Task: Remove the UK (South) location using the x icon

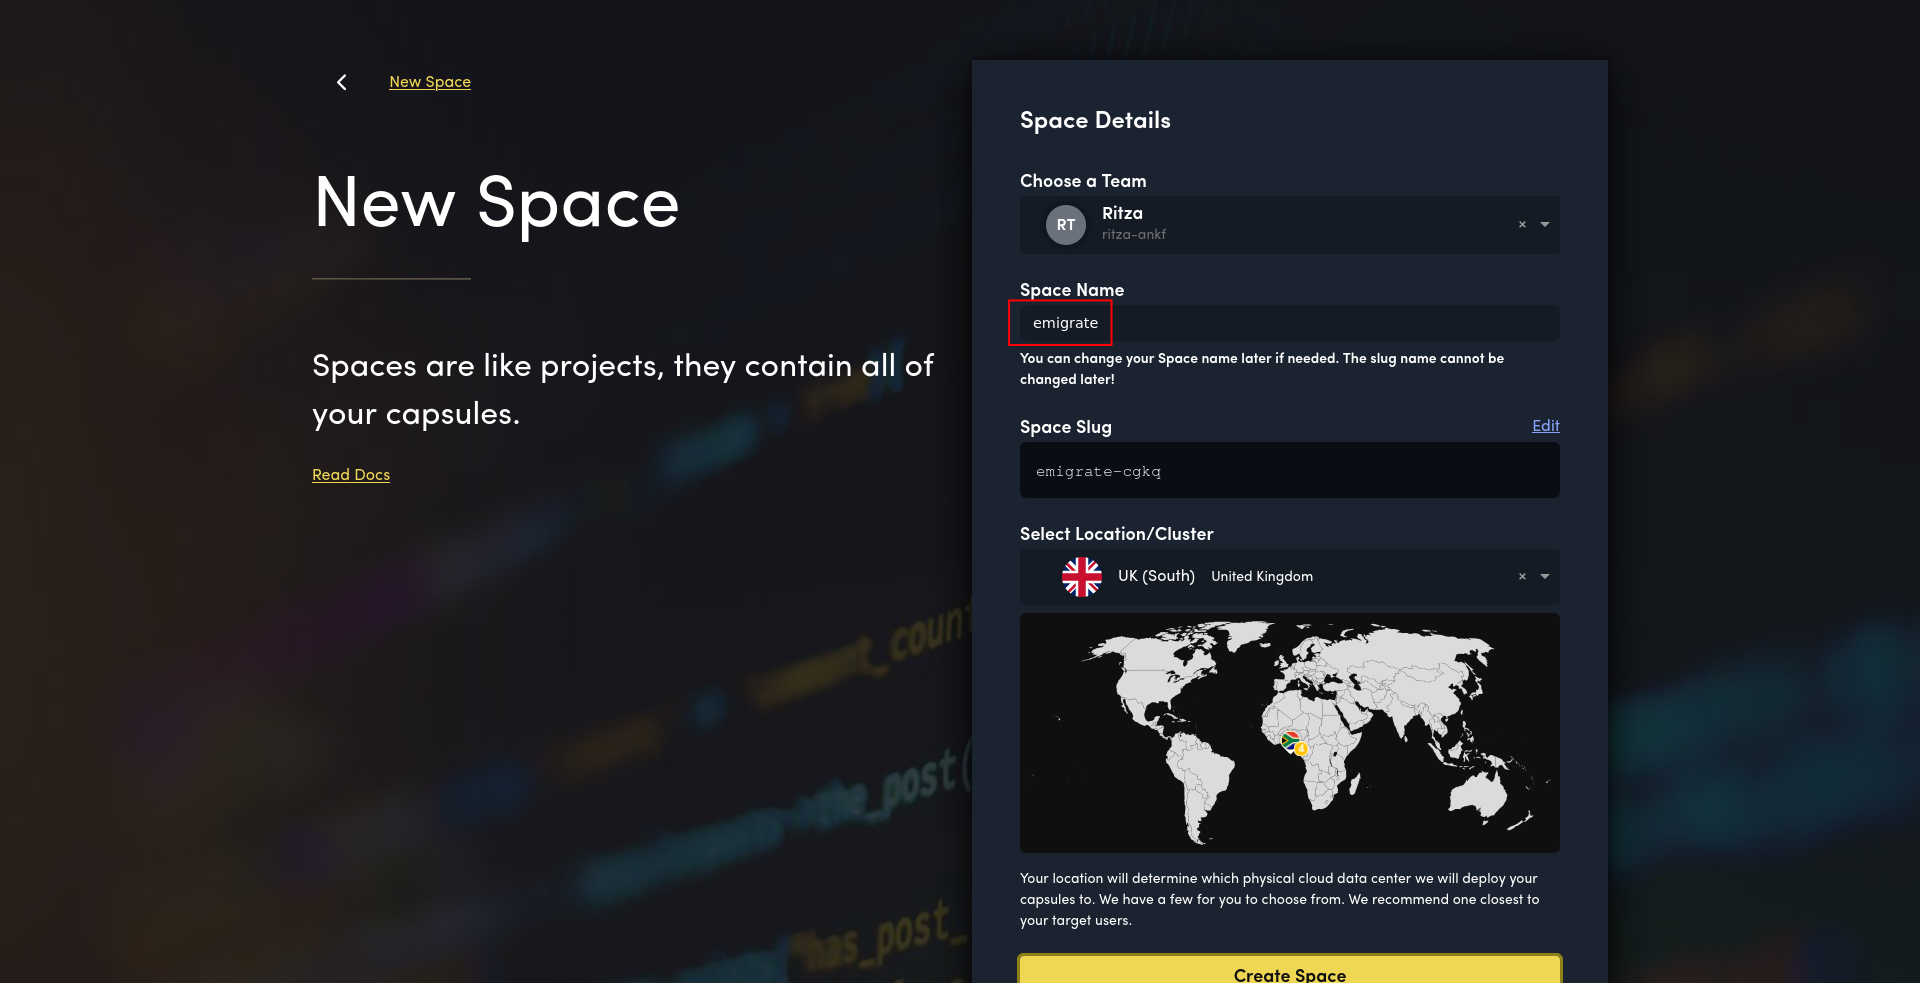Action: pyautogui.click(x=1521, y=576)
